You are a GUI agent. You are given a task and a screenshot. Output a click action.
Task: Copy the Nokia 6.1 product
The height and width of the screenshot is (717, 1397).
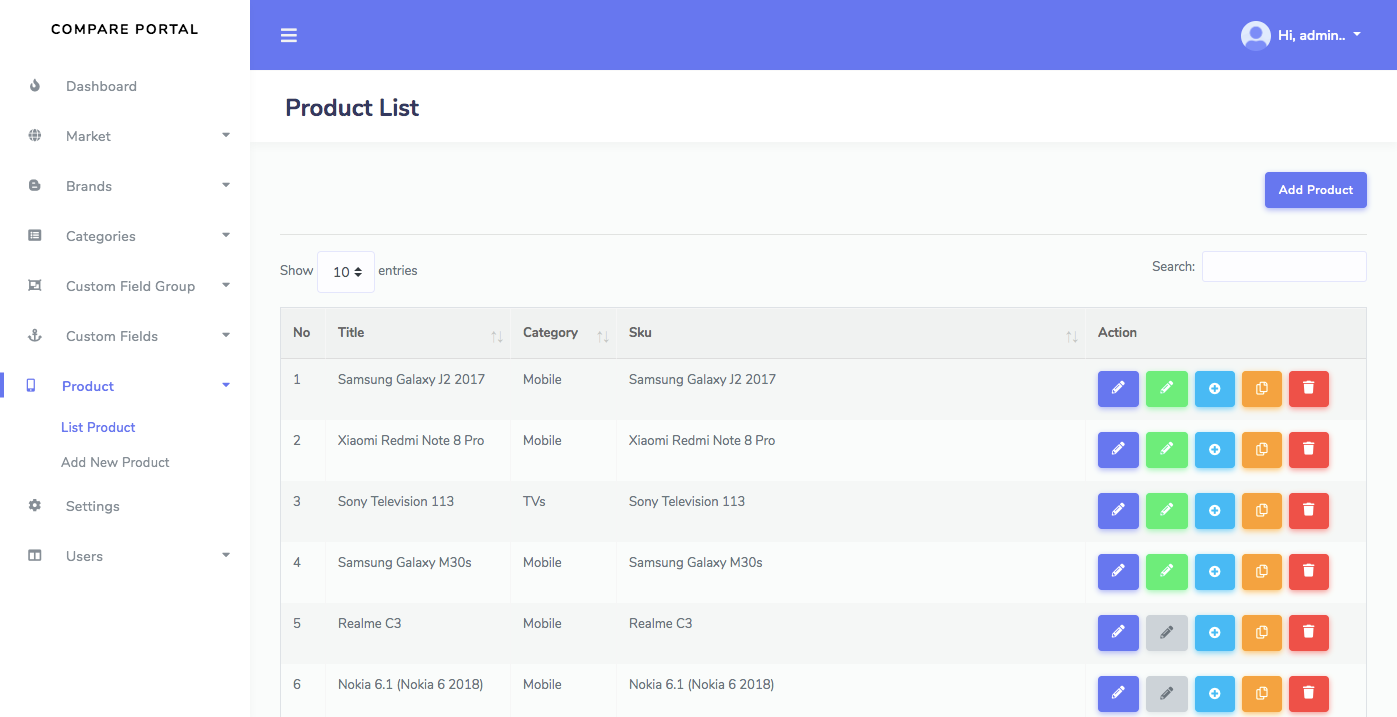point(1261,694)
